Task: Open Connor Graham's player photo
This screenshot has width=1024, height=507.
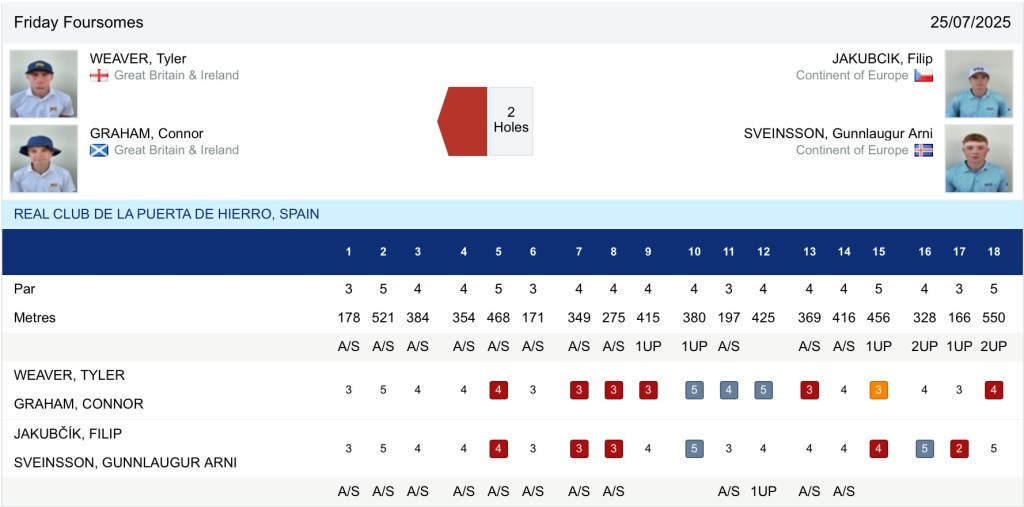Action: (44, 158)
